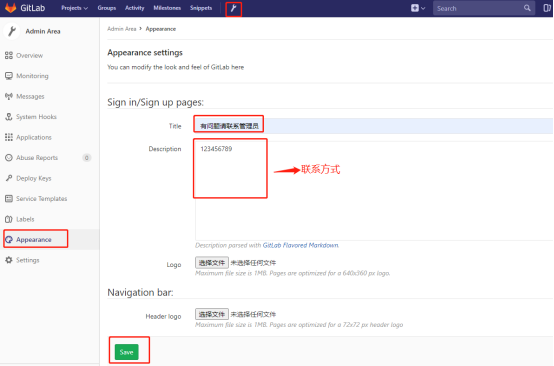
Task: Open the admin area wrench icon in navbar
Action: tap(234, 8)
